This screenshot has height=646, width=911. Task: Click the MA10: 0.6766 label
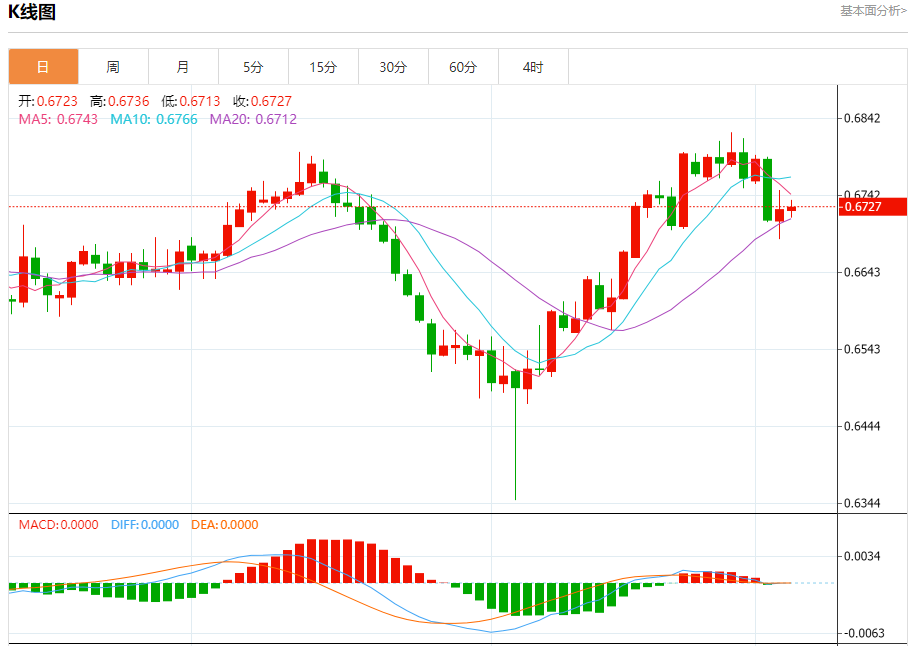point(154,119)
